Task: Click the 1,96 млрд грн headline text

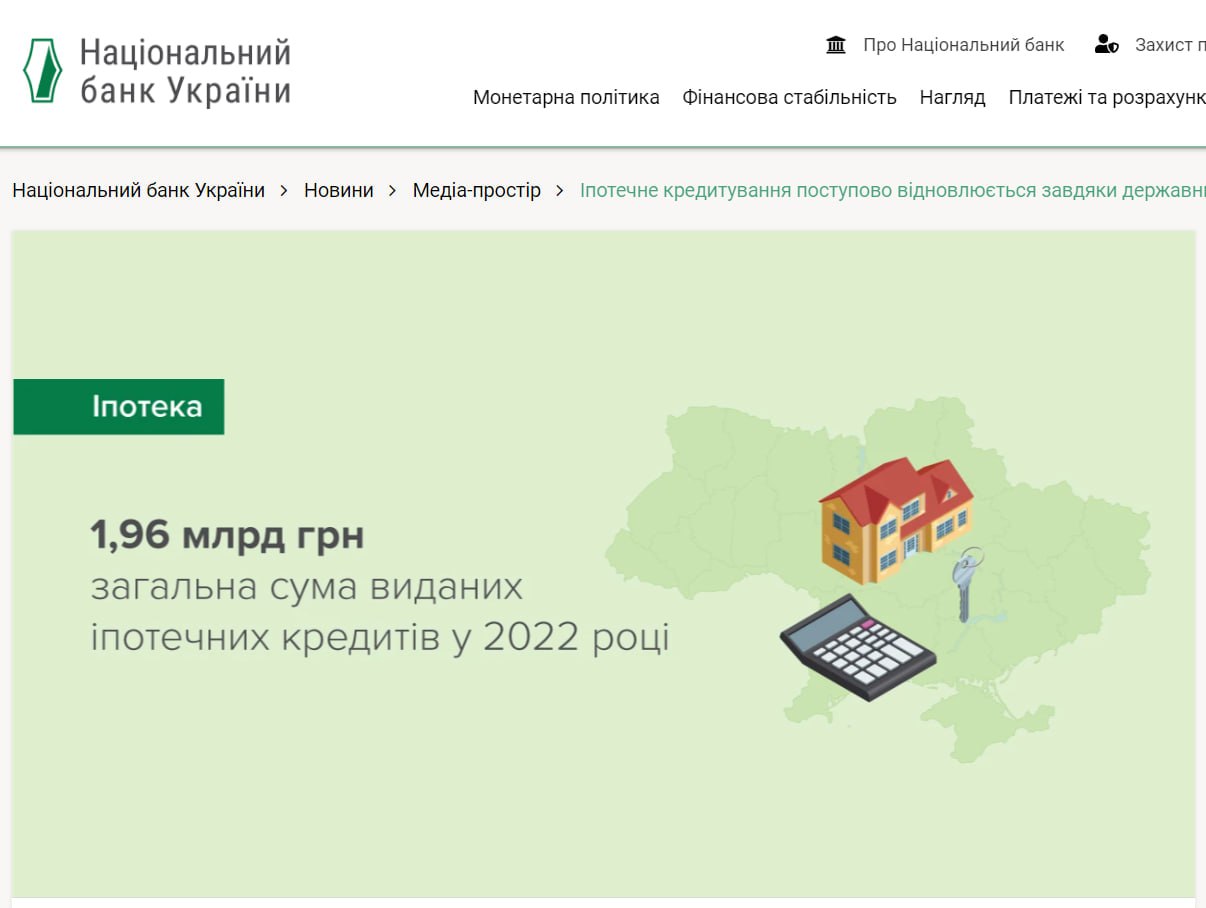Action: [227, 536]
